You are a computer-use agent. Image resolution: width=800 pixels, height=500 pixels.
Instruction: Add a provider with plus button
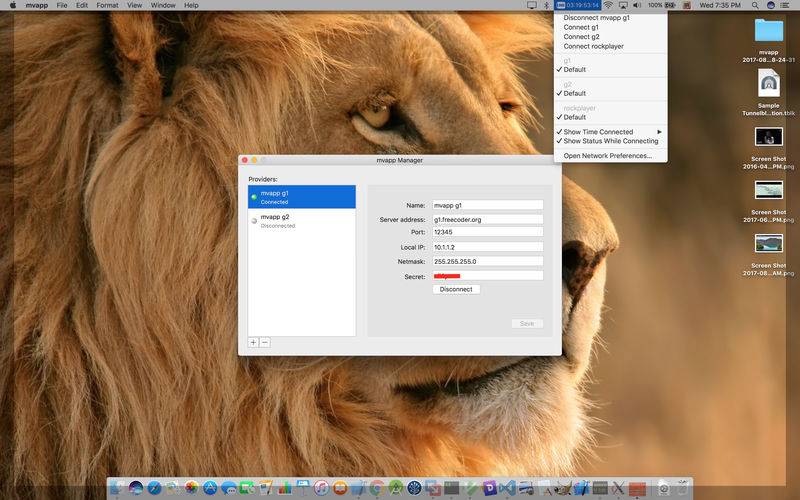[x=254, y=342]
